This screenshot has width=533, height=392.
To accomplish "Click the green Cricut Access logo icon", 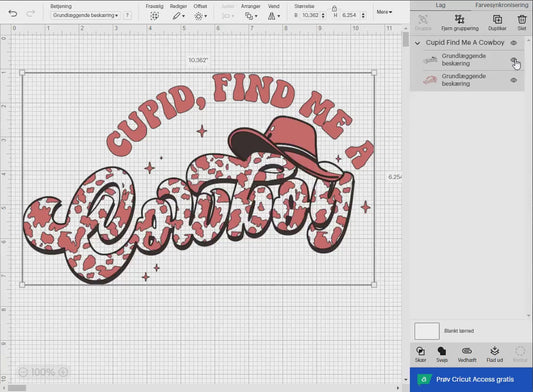I will [x=424, y=379].
